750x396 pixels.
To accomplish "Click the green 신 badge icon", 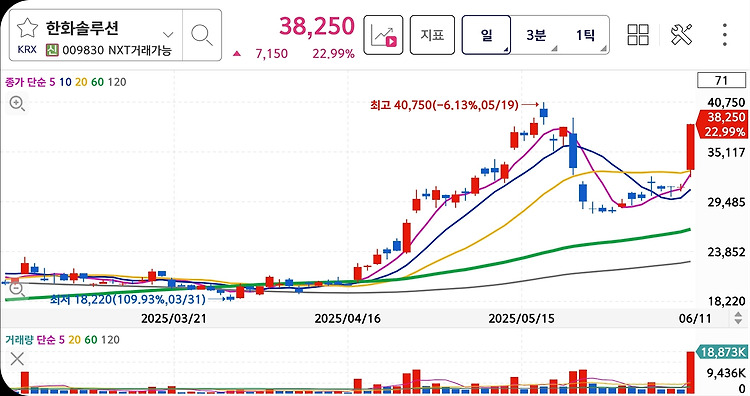I will click(52, 50).
